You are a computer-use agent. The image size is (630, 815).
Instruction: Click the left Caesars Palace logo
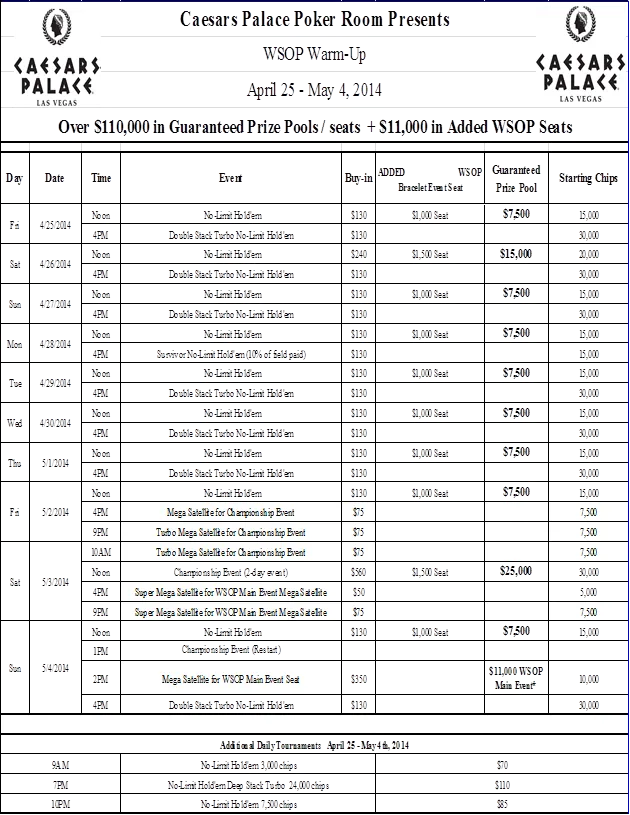pyautogui.click(x=55, y=55)
